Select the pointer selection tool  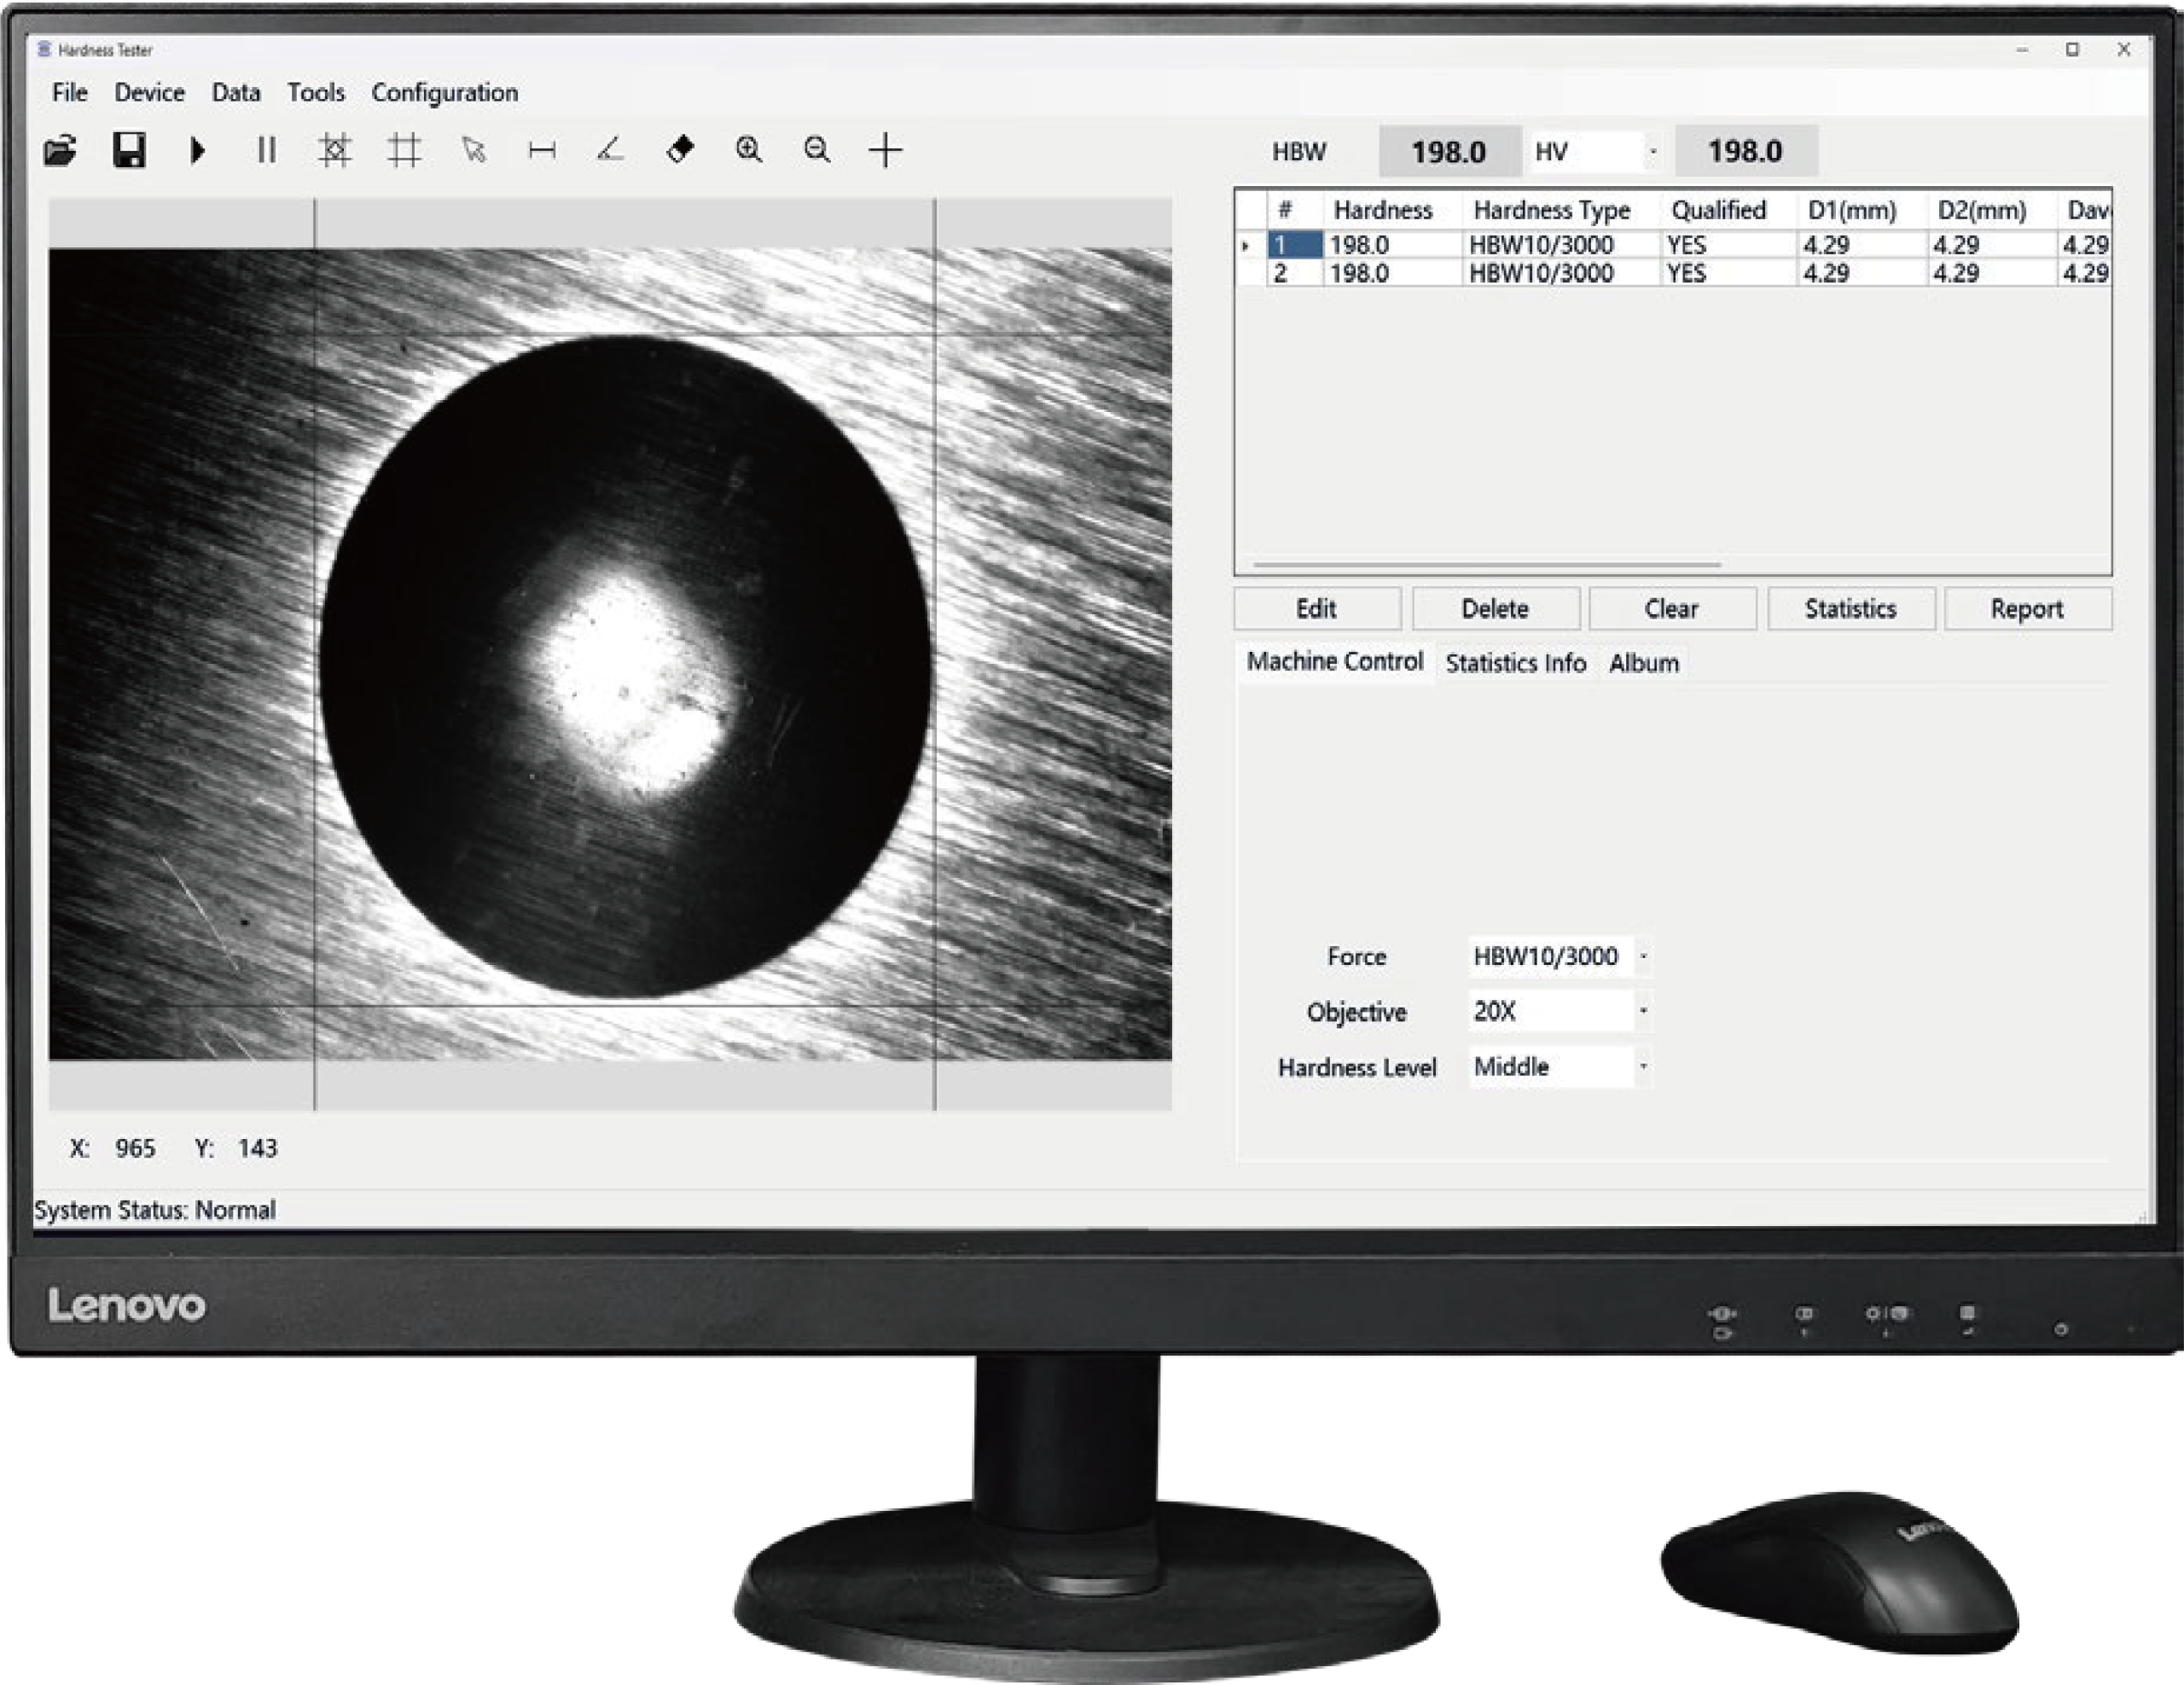coord(474,150)
